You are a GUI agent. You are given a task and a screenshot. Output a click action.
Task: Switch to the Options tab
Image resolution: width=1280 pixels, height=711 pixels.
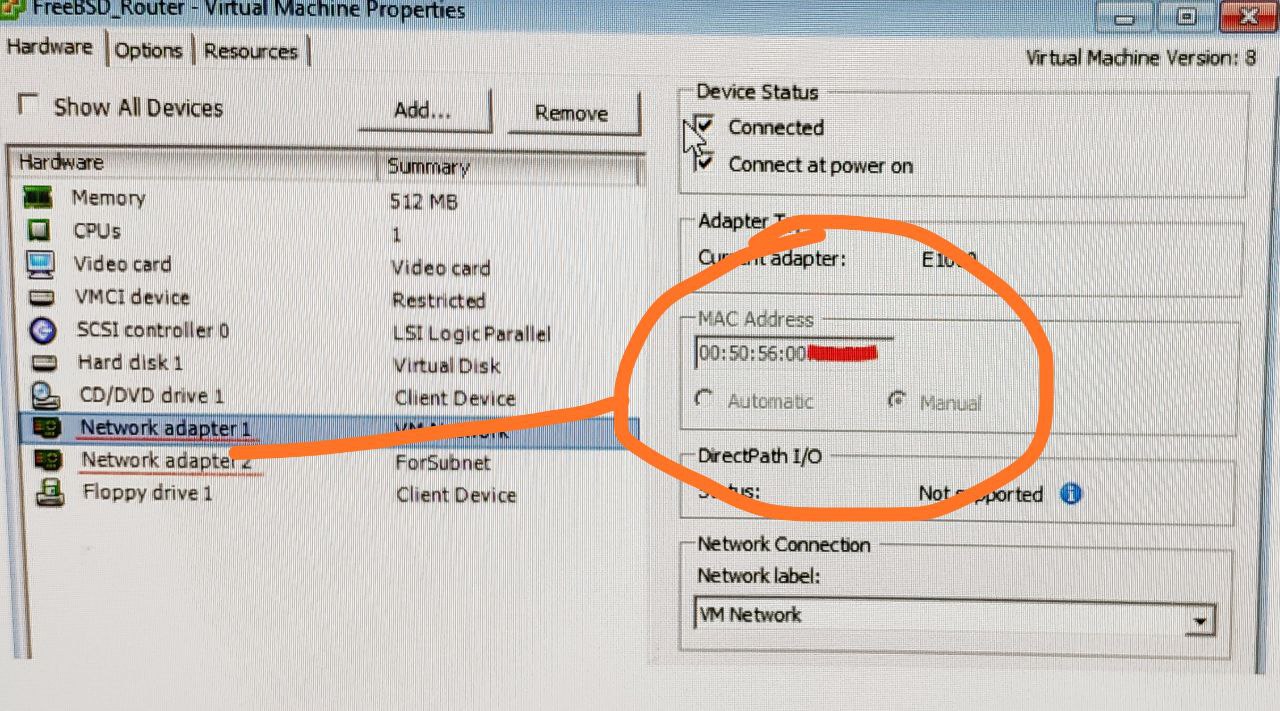coord(148,51)
